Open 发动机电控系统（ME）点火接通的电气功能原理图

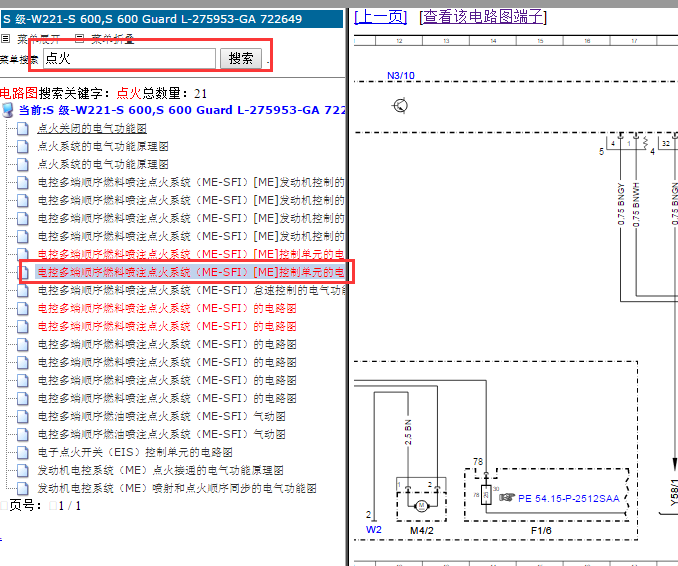click(160, 470)
